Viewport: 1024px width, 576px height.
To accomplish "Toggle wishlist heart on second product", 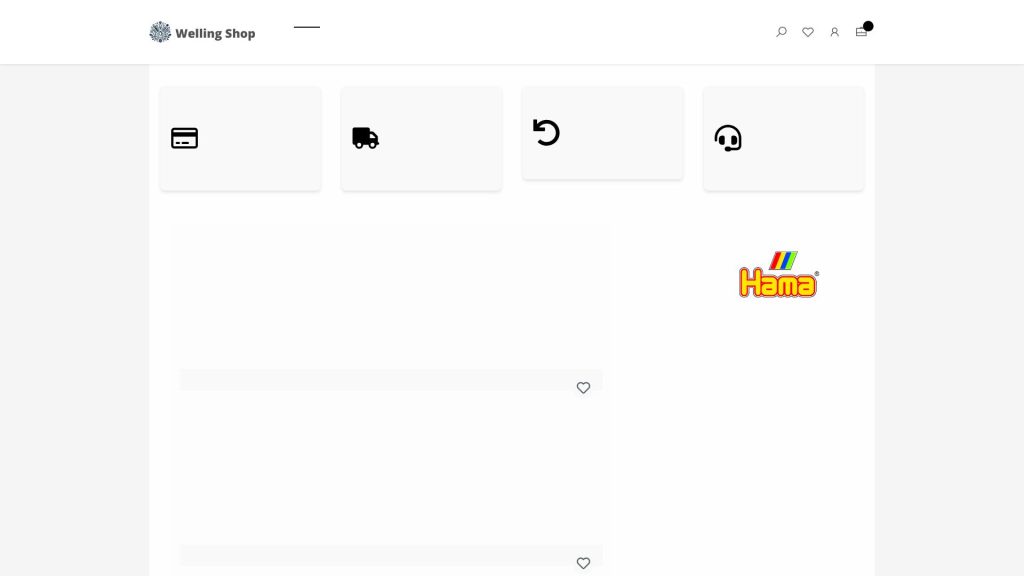I will pos(583,563).
